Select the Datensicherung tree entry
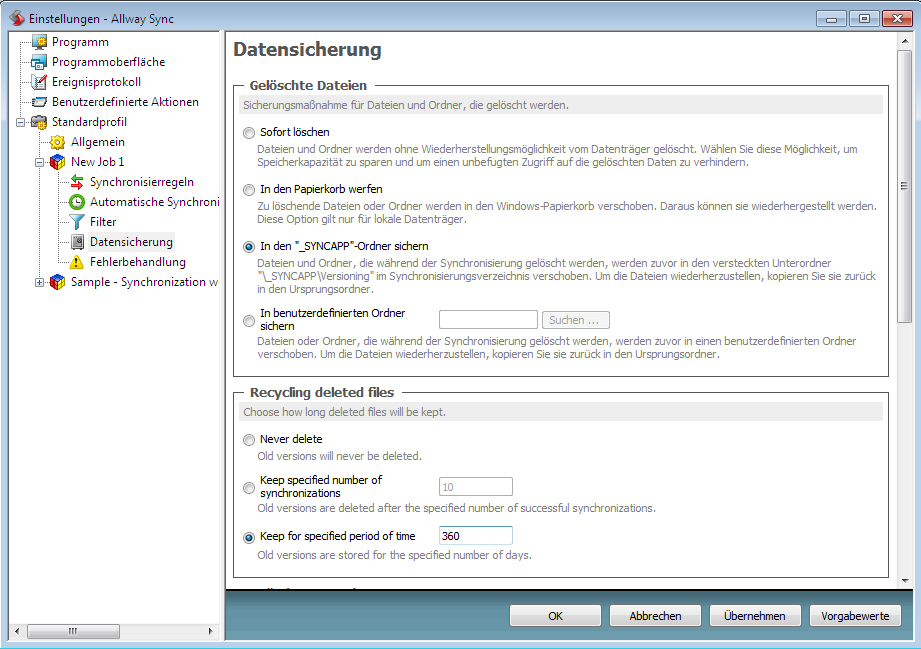The height and width of the screenshot is (649, 921). click(x=131, y=242)
